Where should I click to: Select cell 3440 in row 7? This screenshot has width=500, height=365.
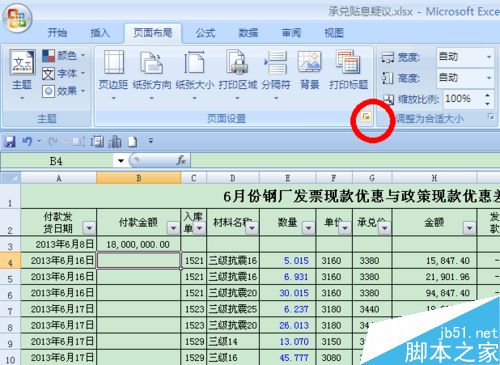(372, 309)
